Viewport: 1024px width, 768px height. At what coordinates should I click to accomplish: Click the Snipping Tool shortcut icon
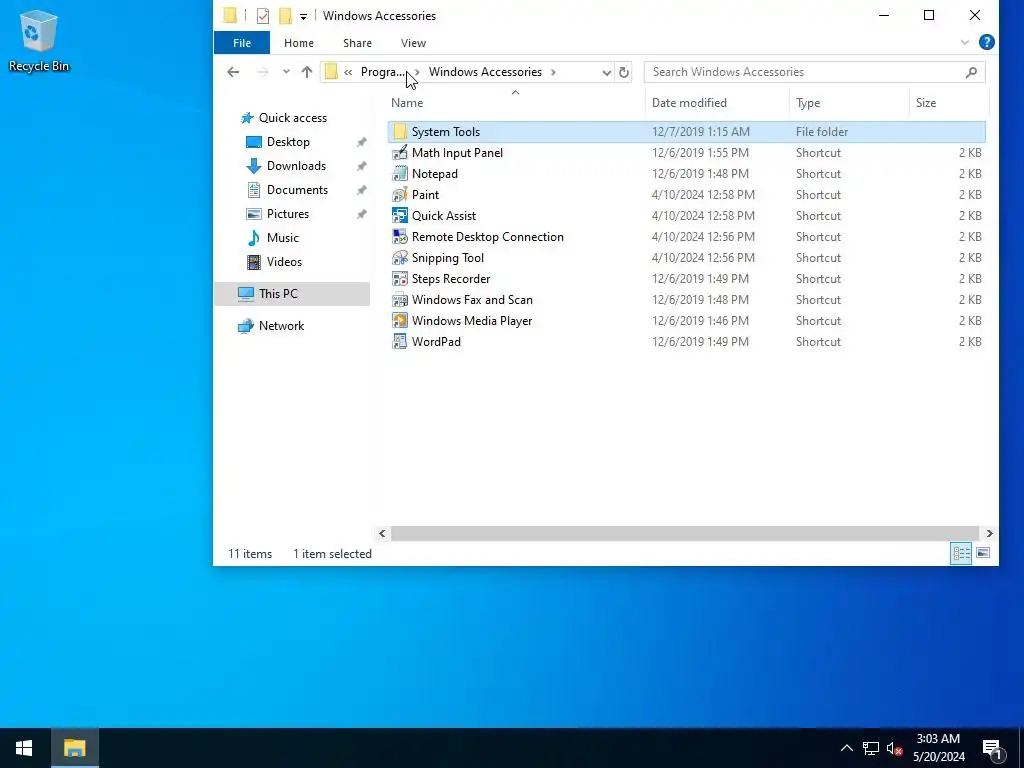[400, 257]
